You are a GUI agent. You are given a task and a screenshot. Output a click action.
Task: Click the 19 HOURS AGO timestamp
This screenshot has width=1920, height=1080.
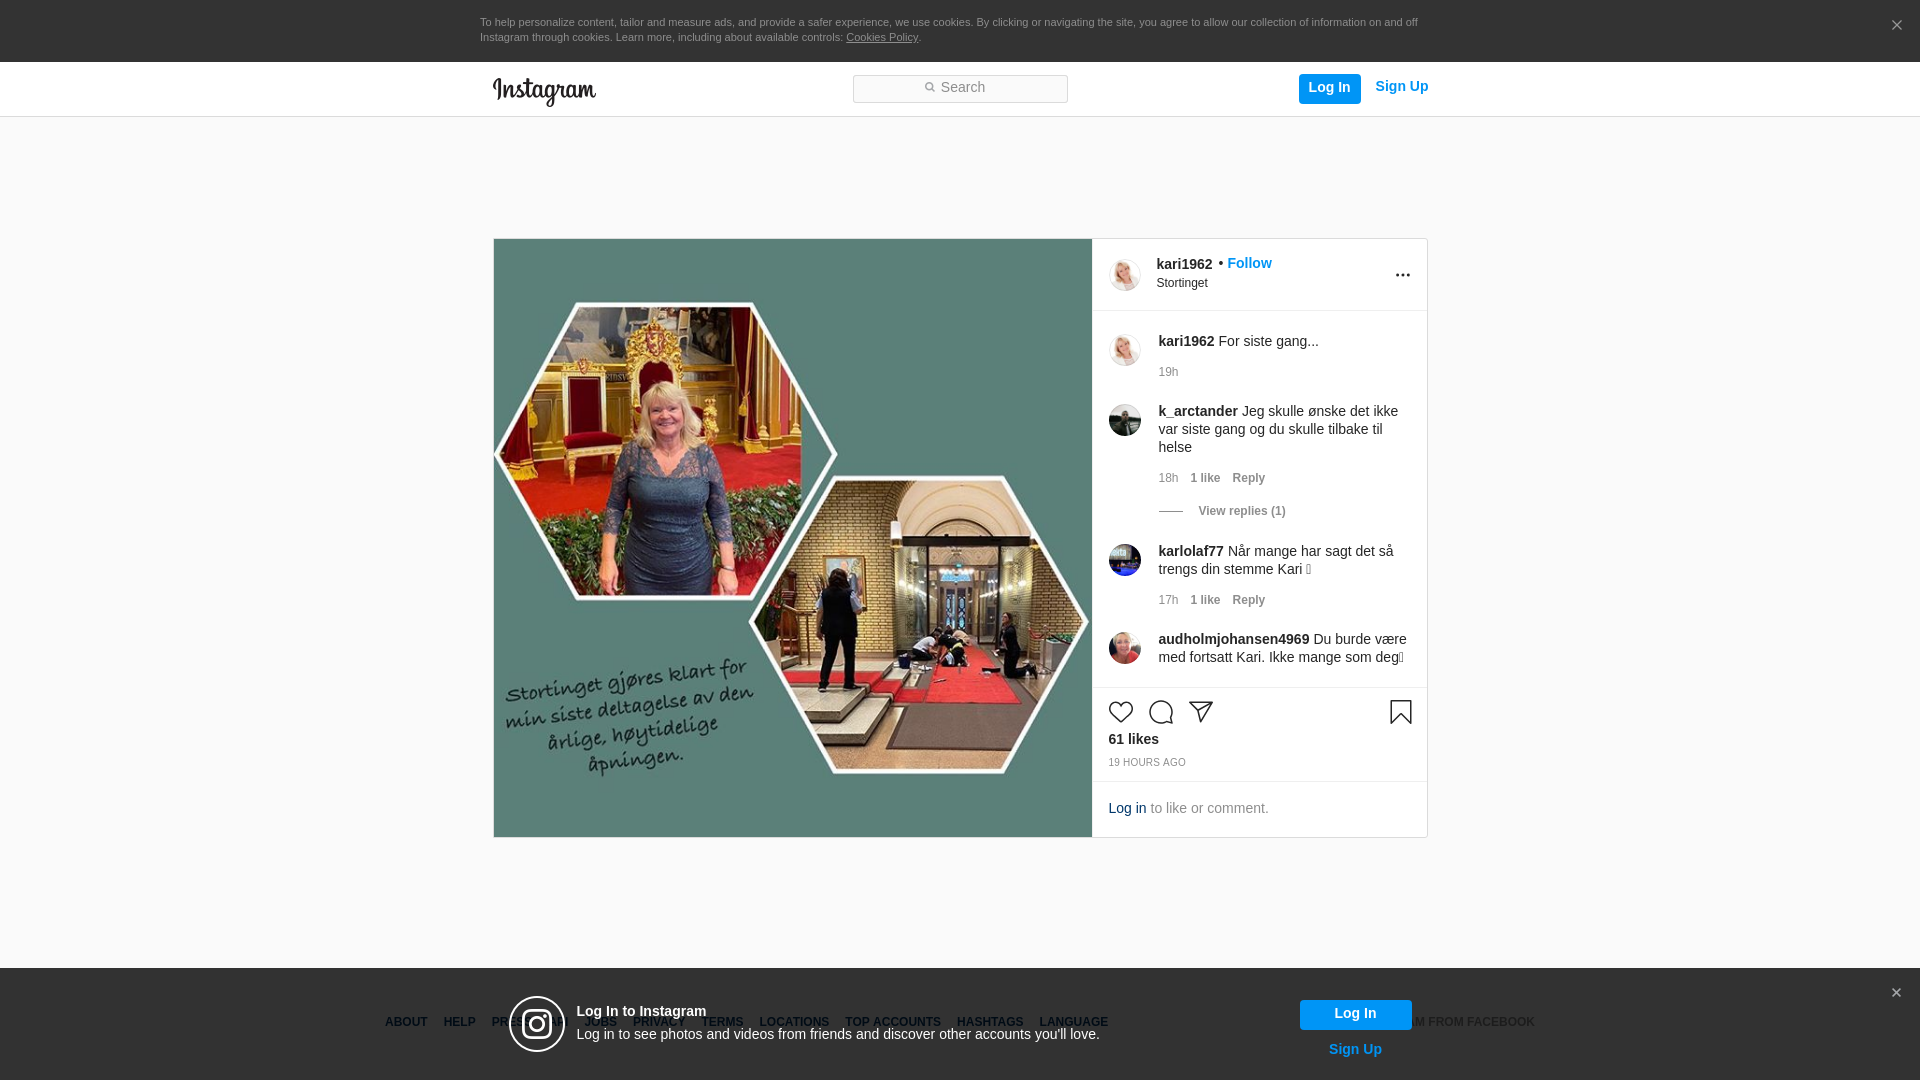(1146, 762)
